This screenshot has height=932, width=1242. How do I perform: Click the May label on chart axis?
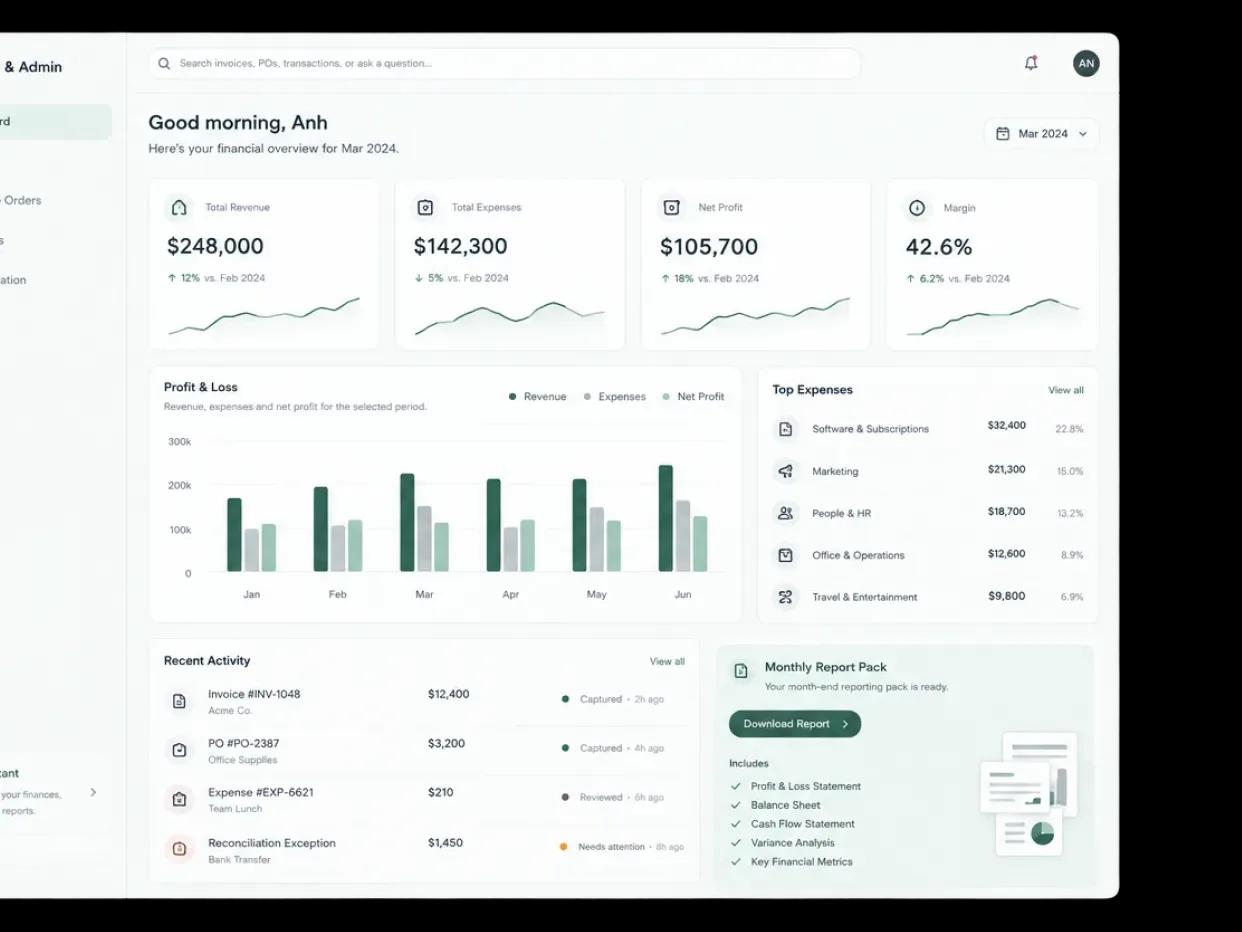[x=596, y=595]
